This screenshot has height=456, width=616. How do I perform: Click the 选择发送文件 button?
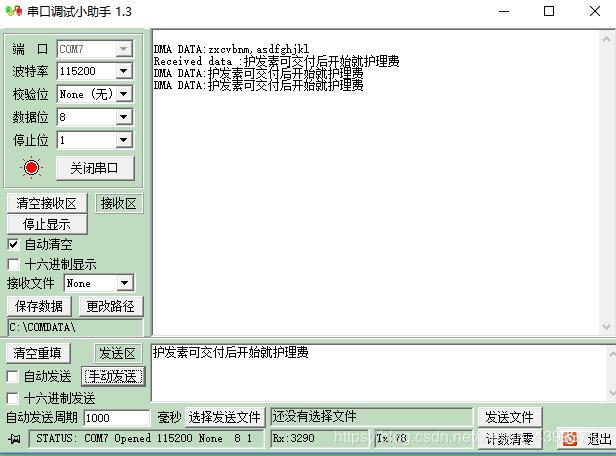[225, 417]
